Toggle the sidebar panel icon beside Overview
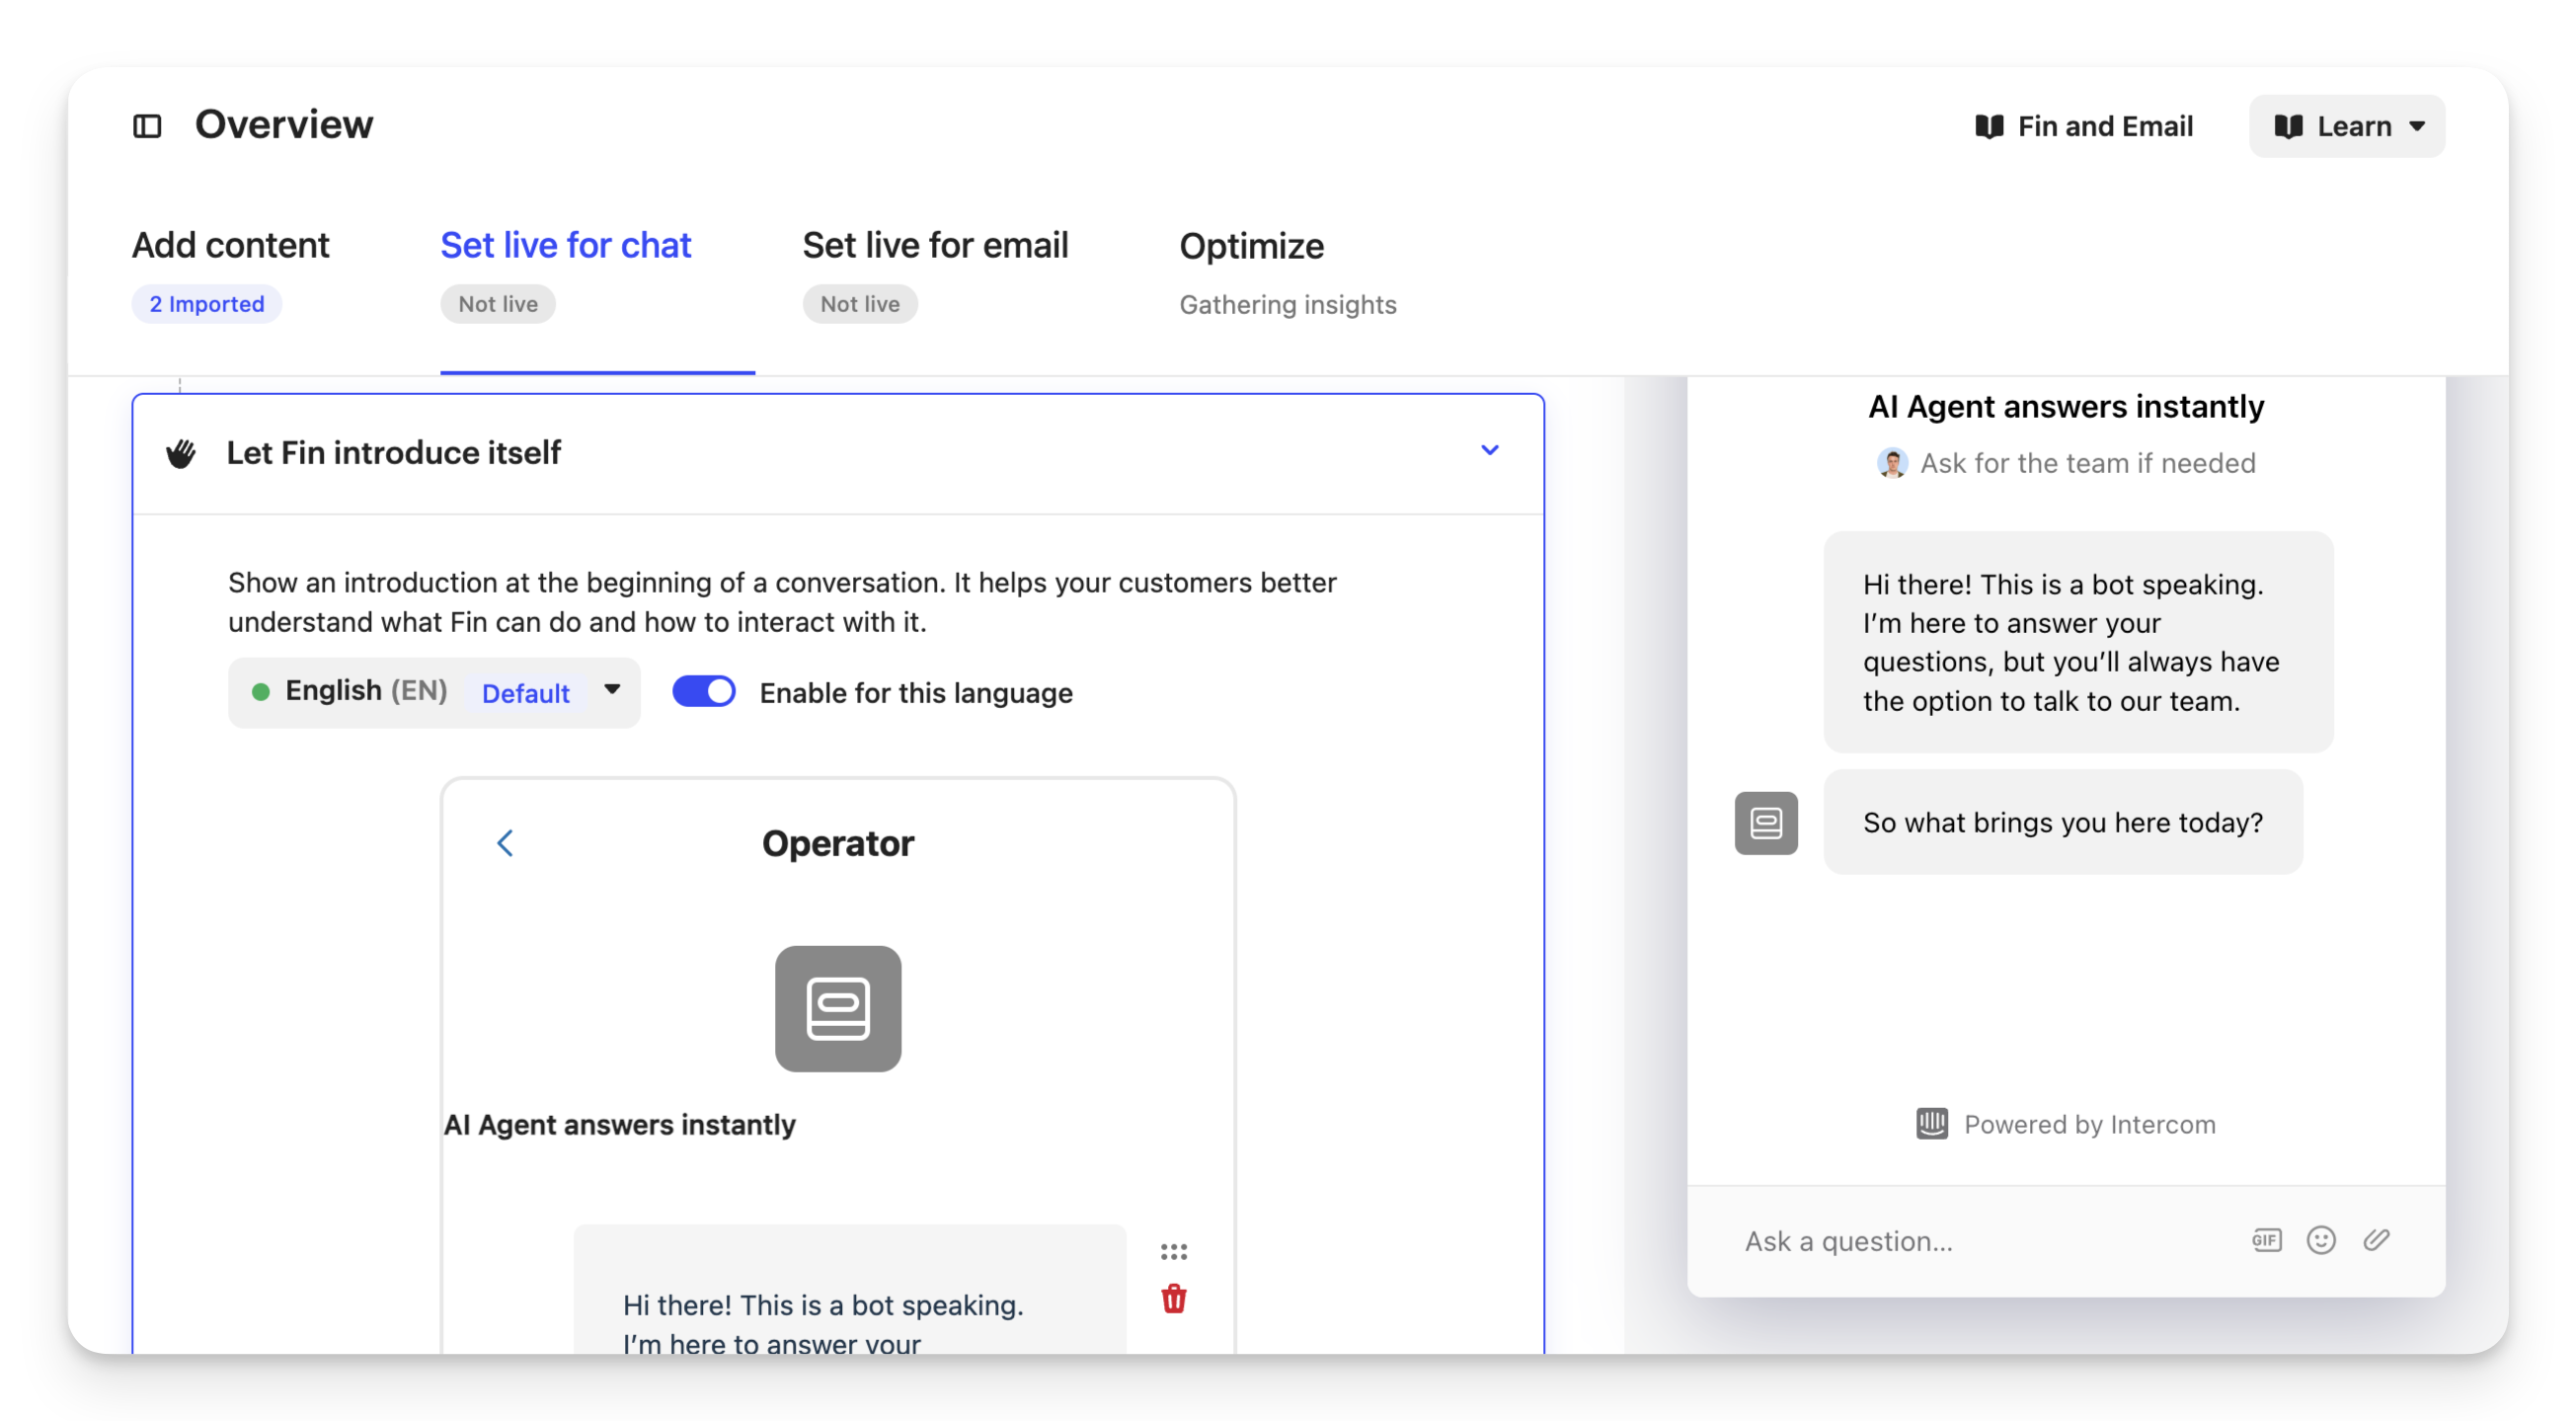The image size is (2576, 1421). pyautogui.click(x=147, y=126)
